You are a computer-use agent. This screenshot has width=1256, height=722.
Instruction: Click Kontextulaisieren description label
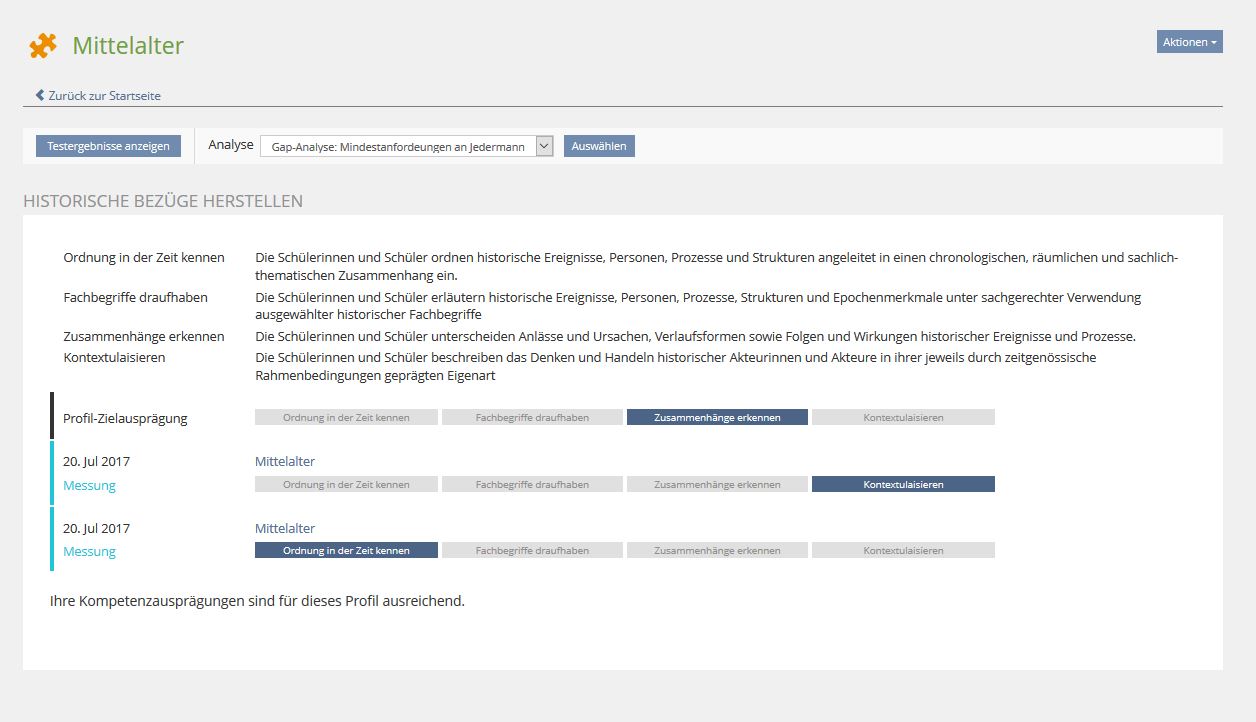114,357
